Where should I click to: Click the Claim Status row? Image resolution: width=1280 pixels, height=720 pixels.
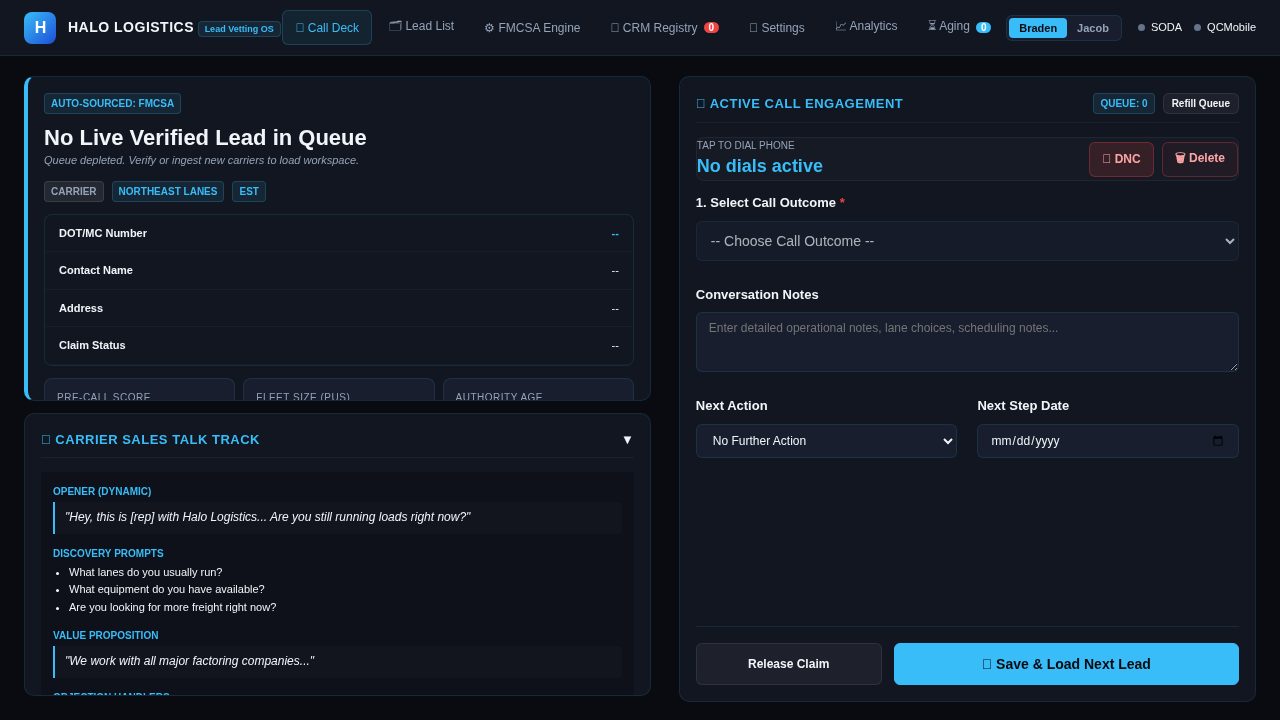[339, 345]
